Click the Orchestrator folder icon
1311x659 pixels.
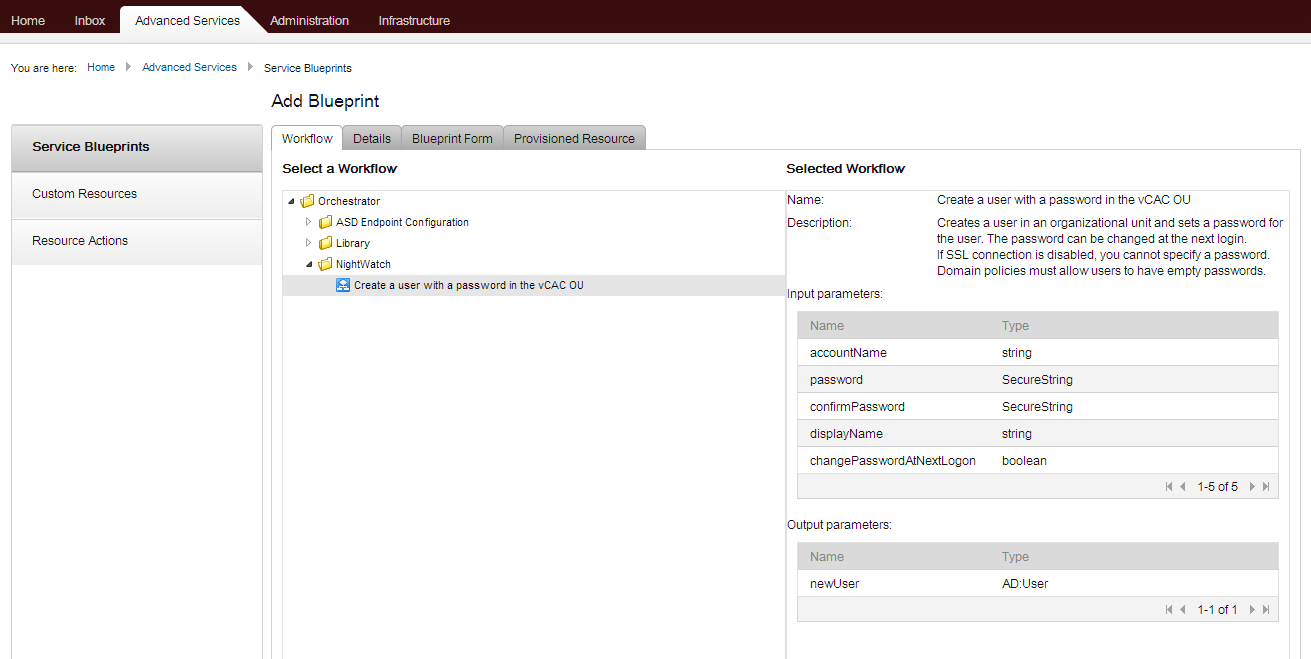tap(307, 200)
